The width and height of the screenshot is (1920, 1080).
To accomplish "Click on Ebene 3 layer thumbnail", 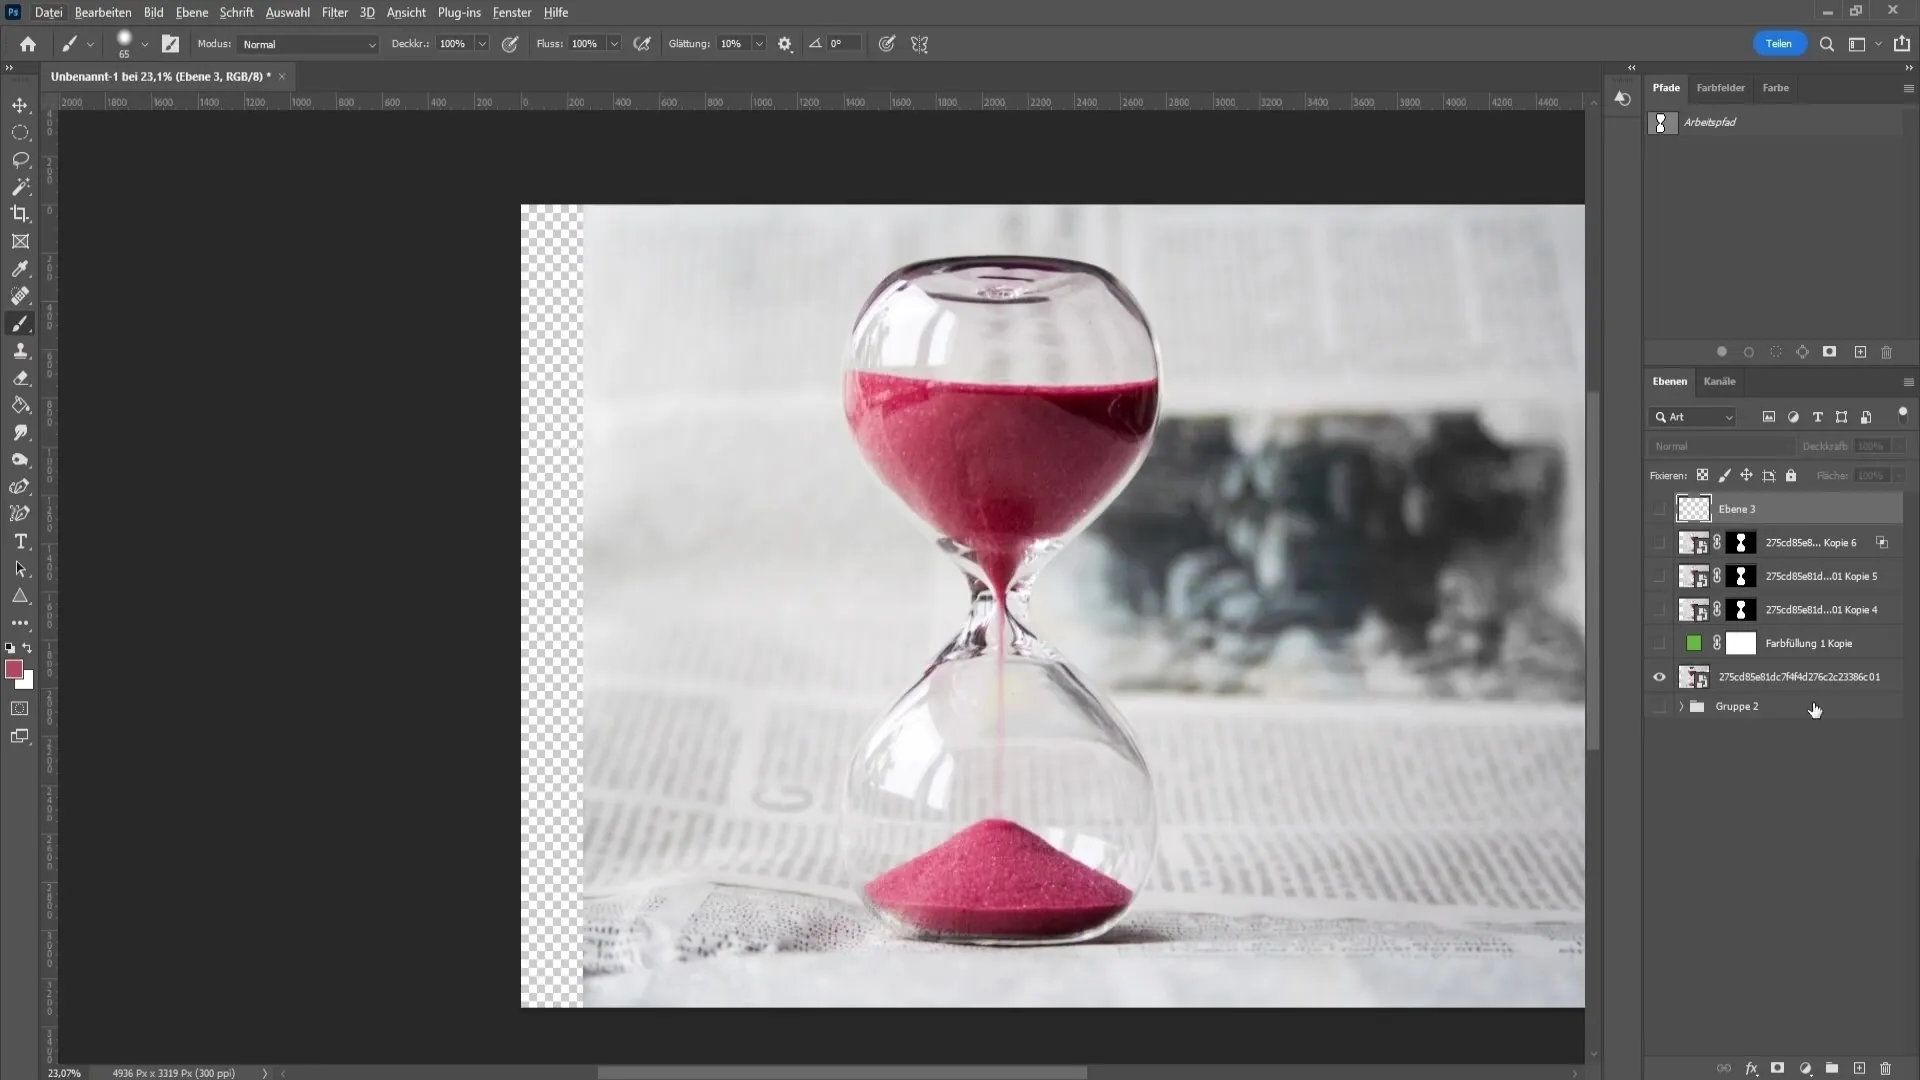I will point(1693,508).
